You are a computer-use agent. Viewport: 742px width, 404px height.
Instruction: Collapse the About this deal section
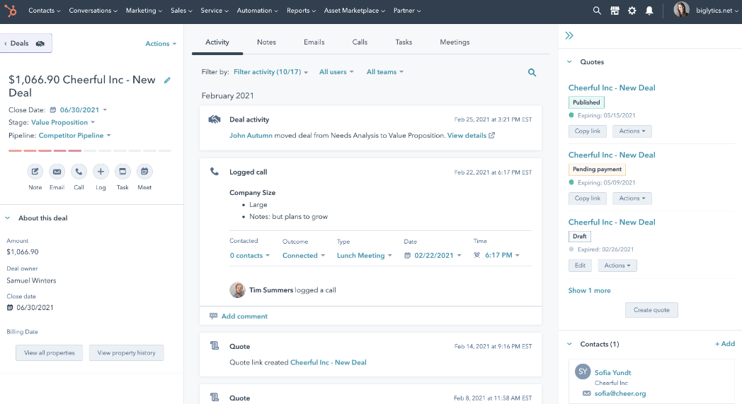[x=7, y=218]
